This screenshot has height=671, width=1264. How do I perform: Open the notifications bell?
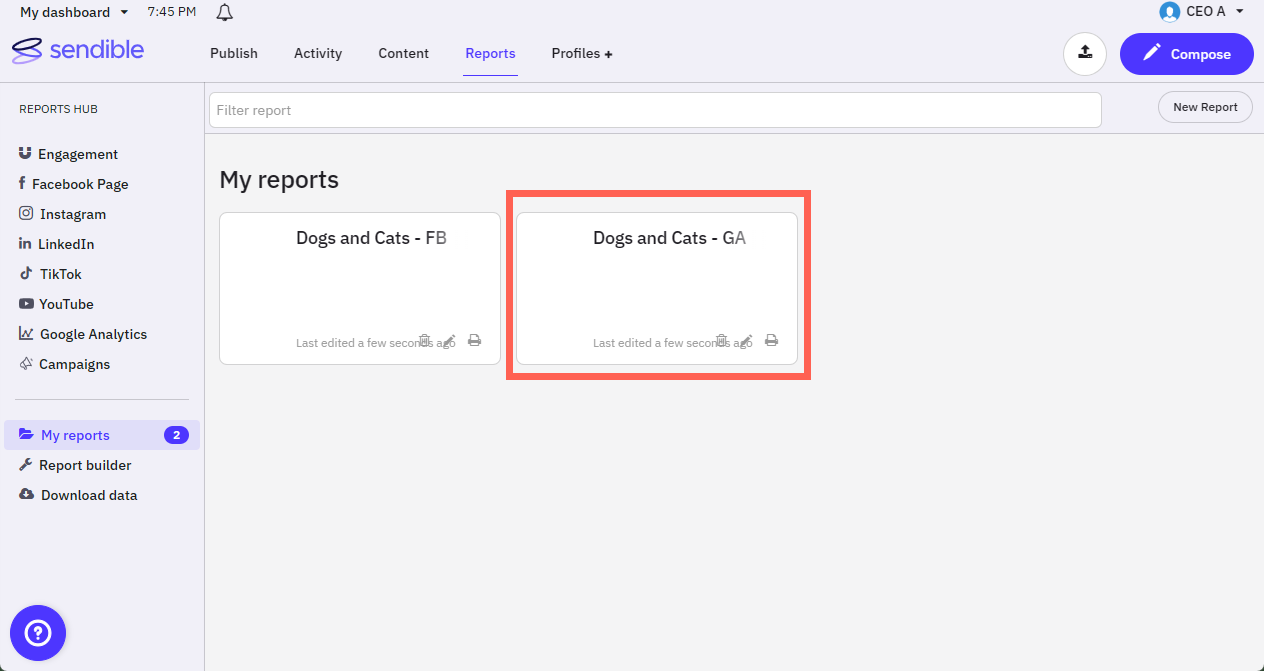225,12
